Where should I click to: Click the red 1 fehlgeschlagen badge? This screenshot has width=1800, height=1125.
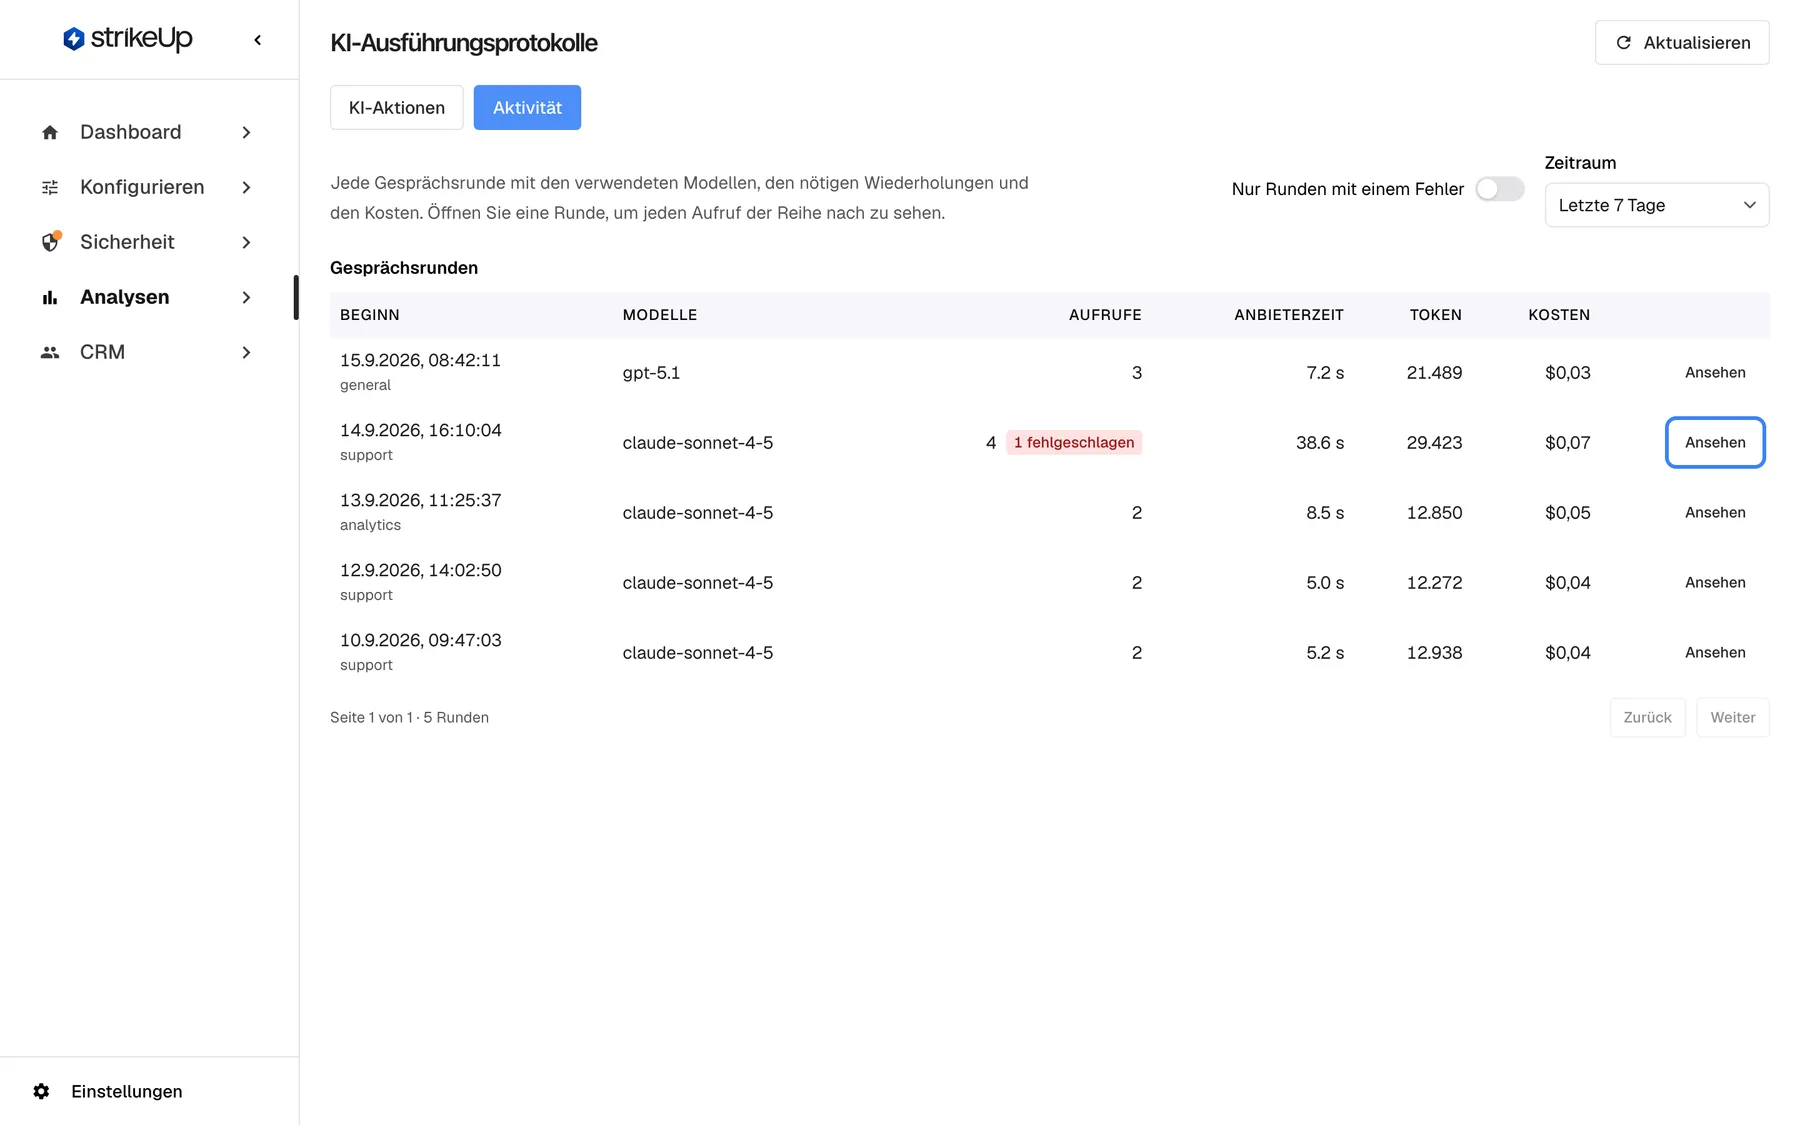coord(1074,442)
